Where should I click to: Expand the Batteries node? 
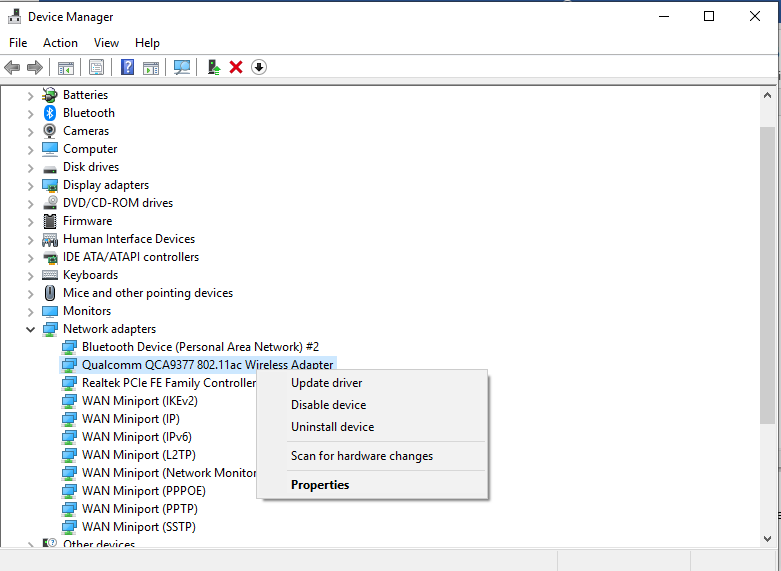point(30,96)
